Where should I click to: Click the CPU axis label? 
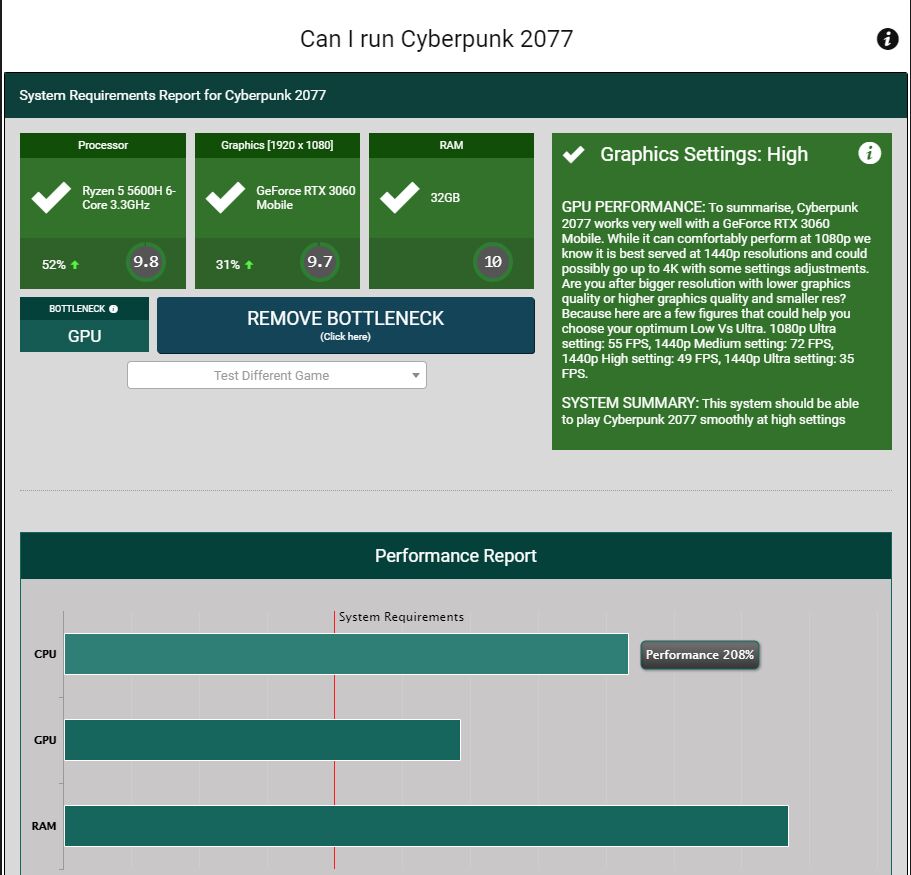coord(45,654)
